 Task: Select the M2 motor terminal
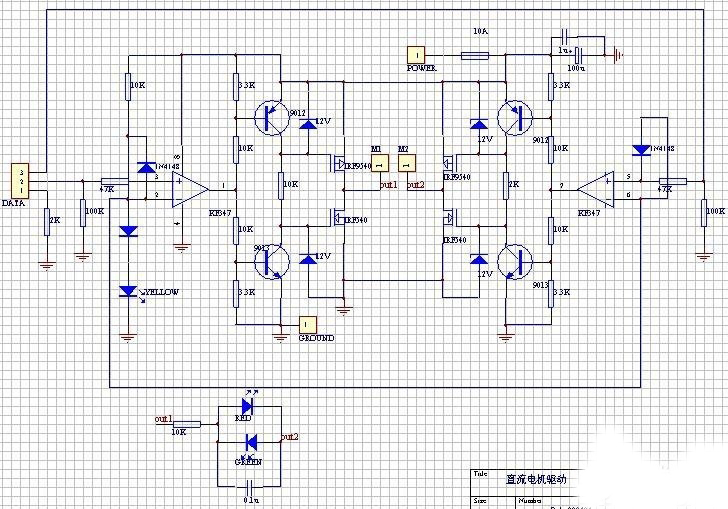click(x=404, y=162)
